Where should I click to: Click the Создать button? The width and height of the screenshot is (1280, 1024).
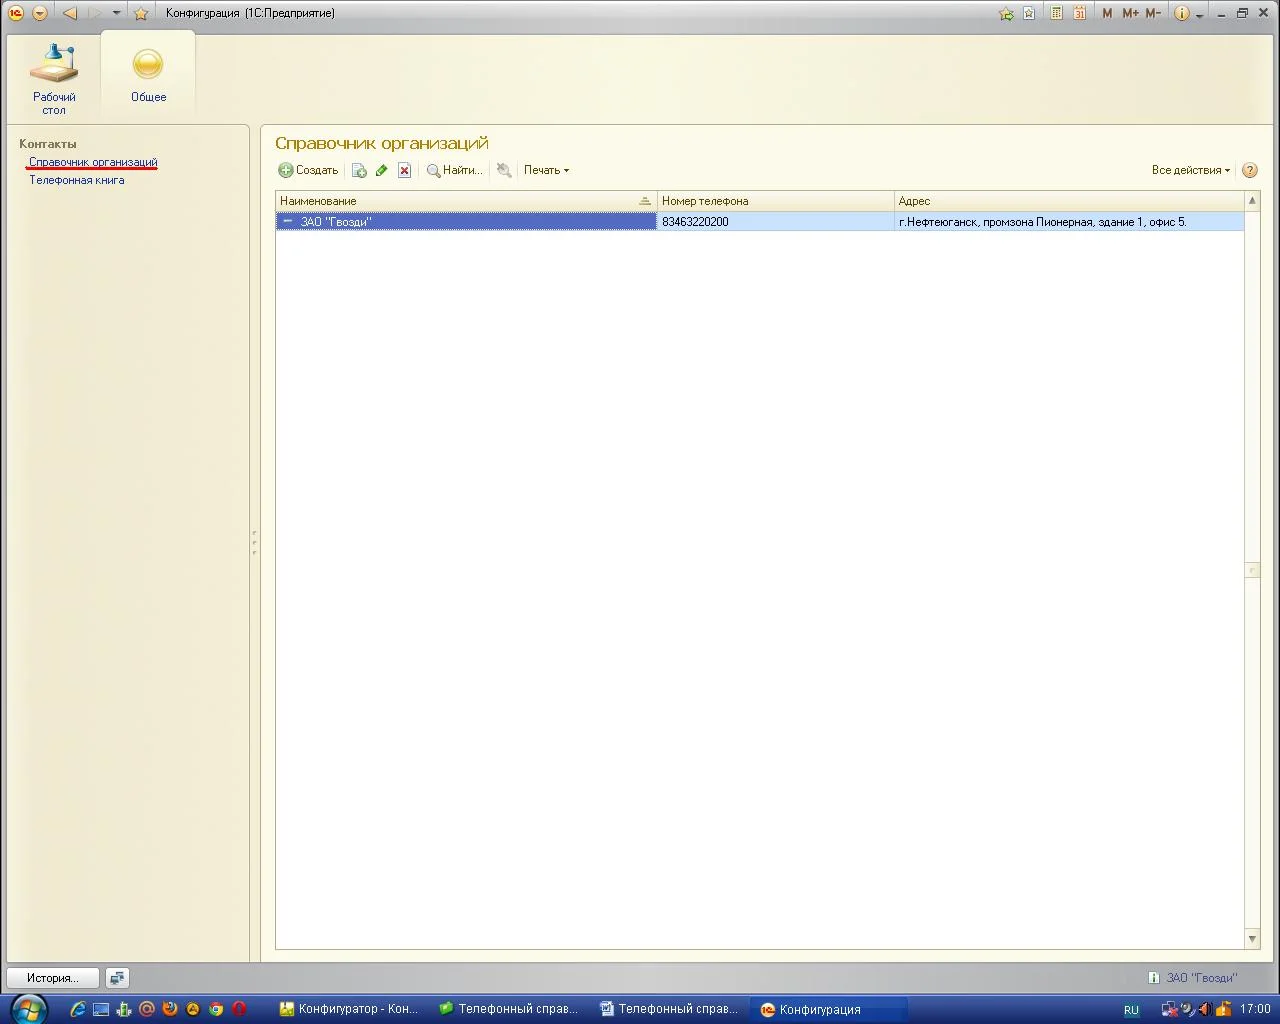coord(308,170)
